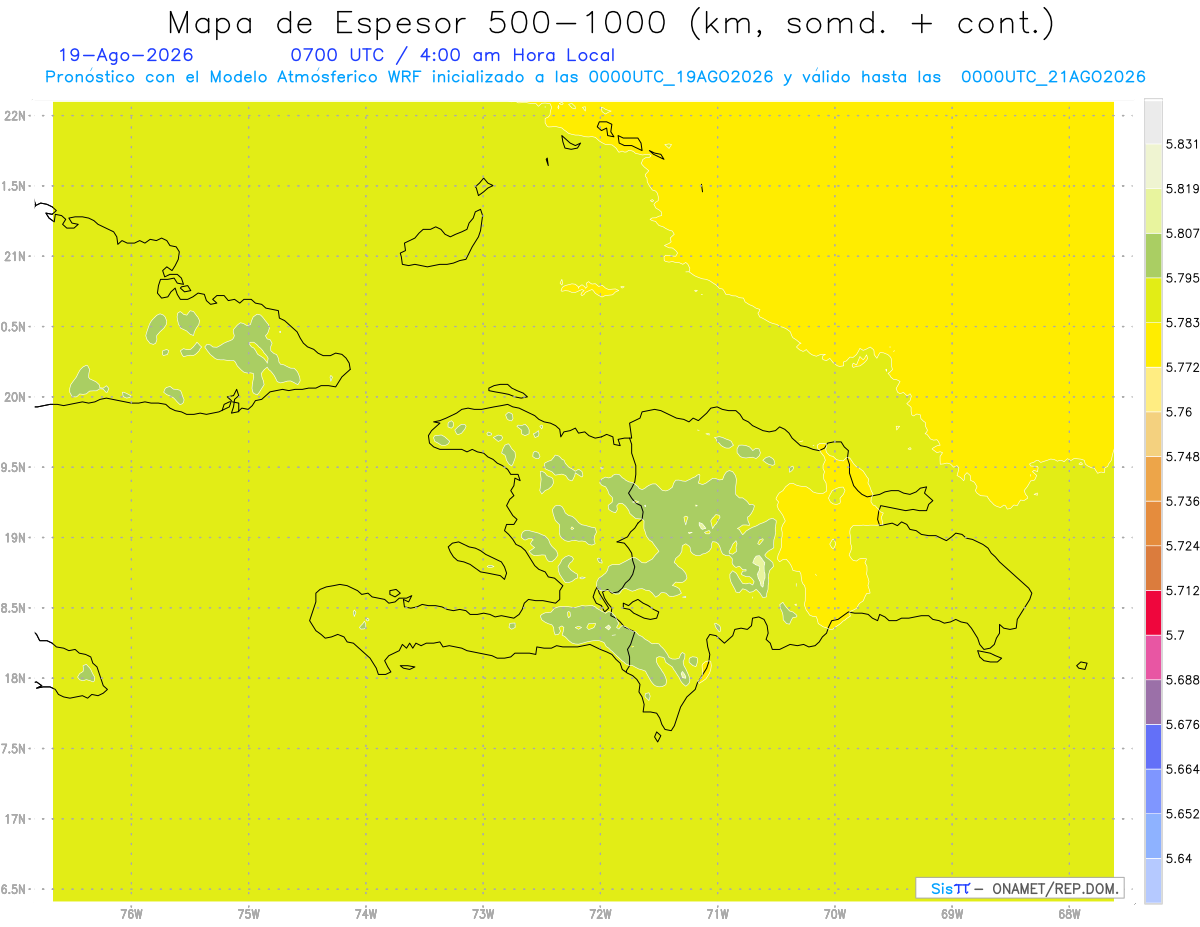Image resolution: width=1200 pixels, height=927 pixels.
Task: Click the longitude label 69W
Action: [952, 914]
